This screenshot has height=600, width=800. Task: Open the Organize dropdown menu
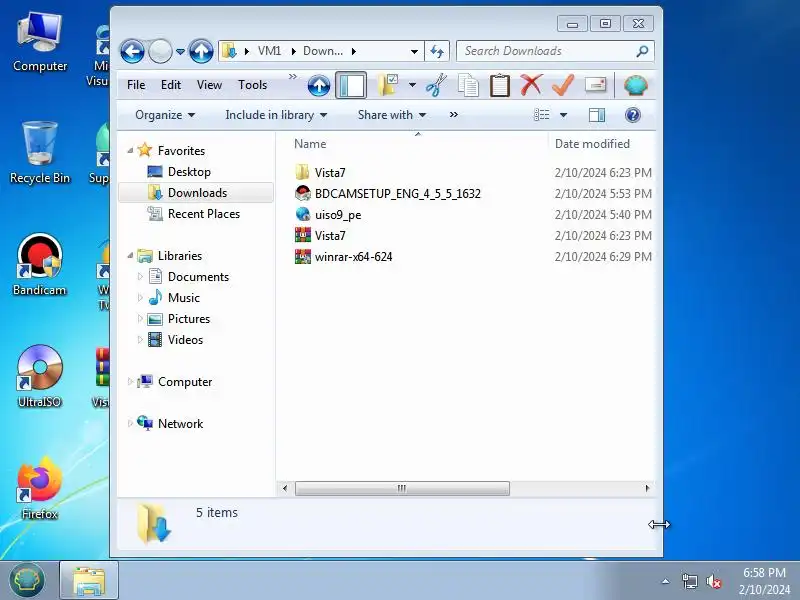pyautogui.click(x=165, y=115)
